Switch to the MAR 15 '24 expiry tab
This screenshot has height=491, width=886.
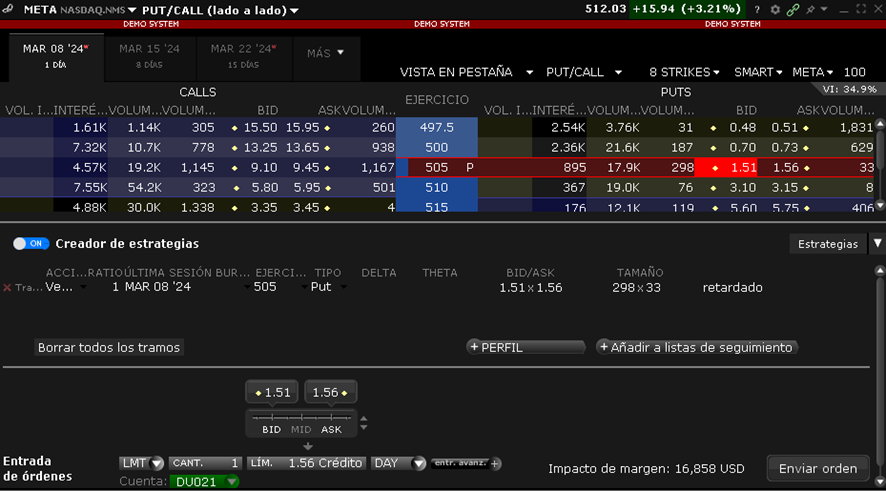pos(149,54)
